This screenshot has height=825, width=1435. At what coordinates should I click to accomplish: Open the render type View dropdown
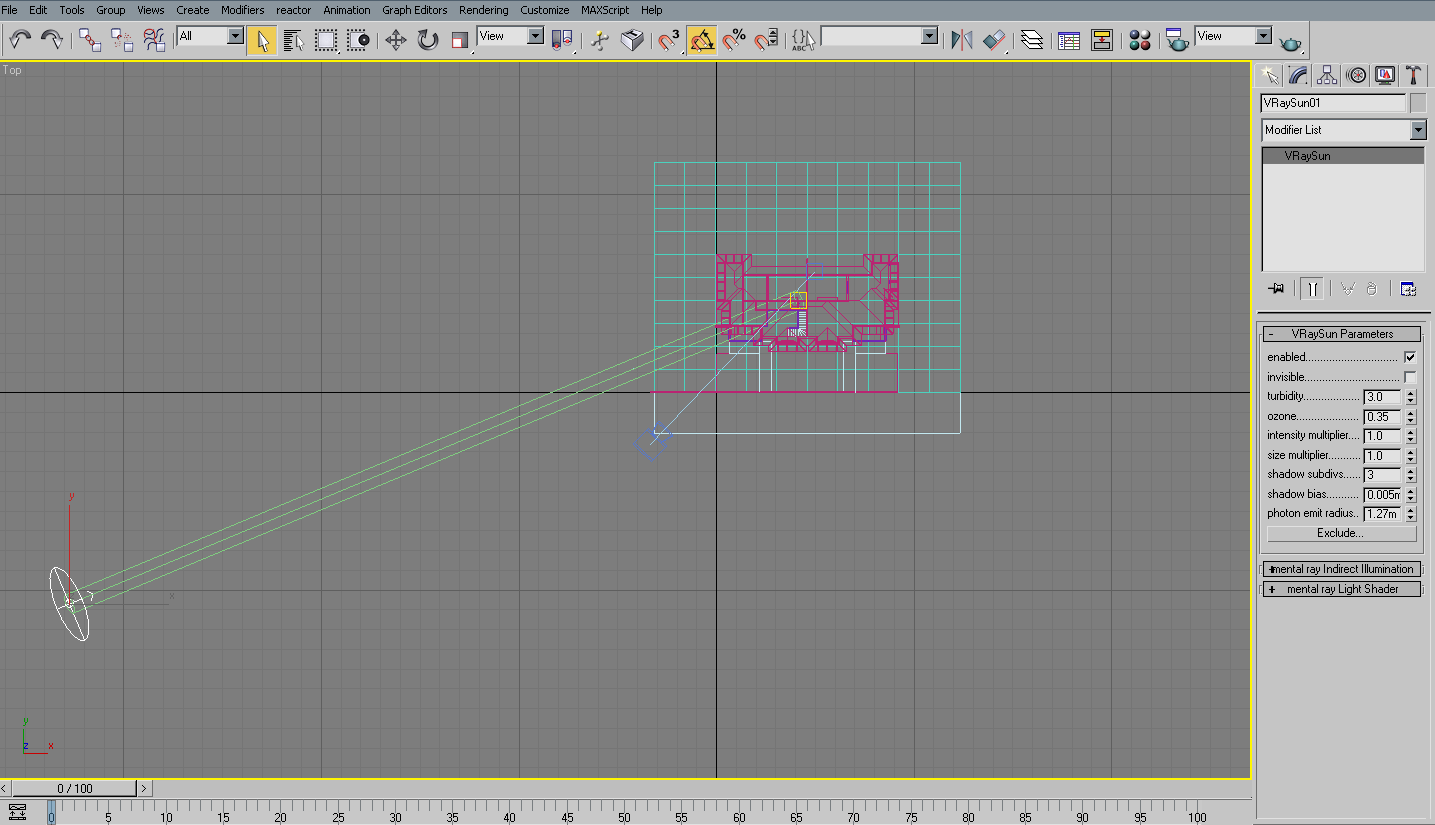point(1234,36)
